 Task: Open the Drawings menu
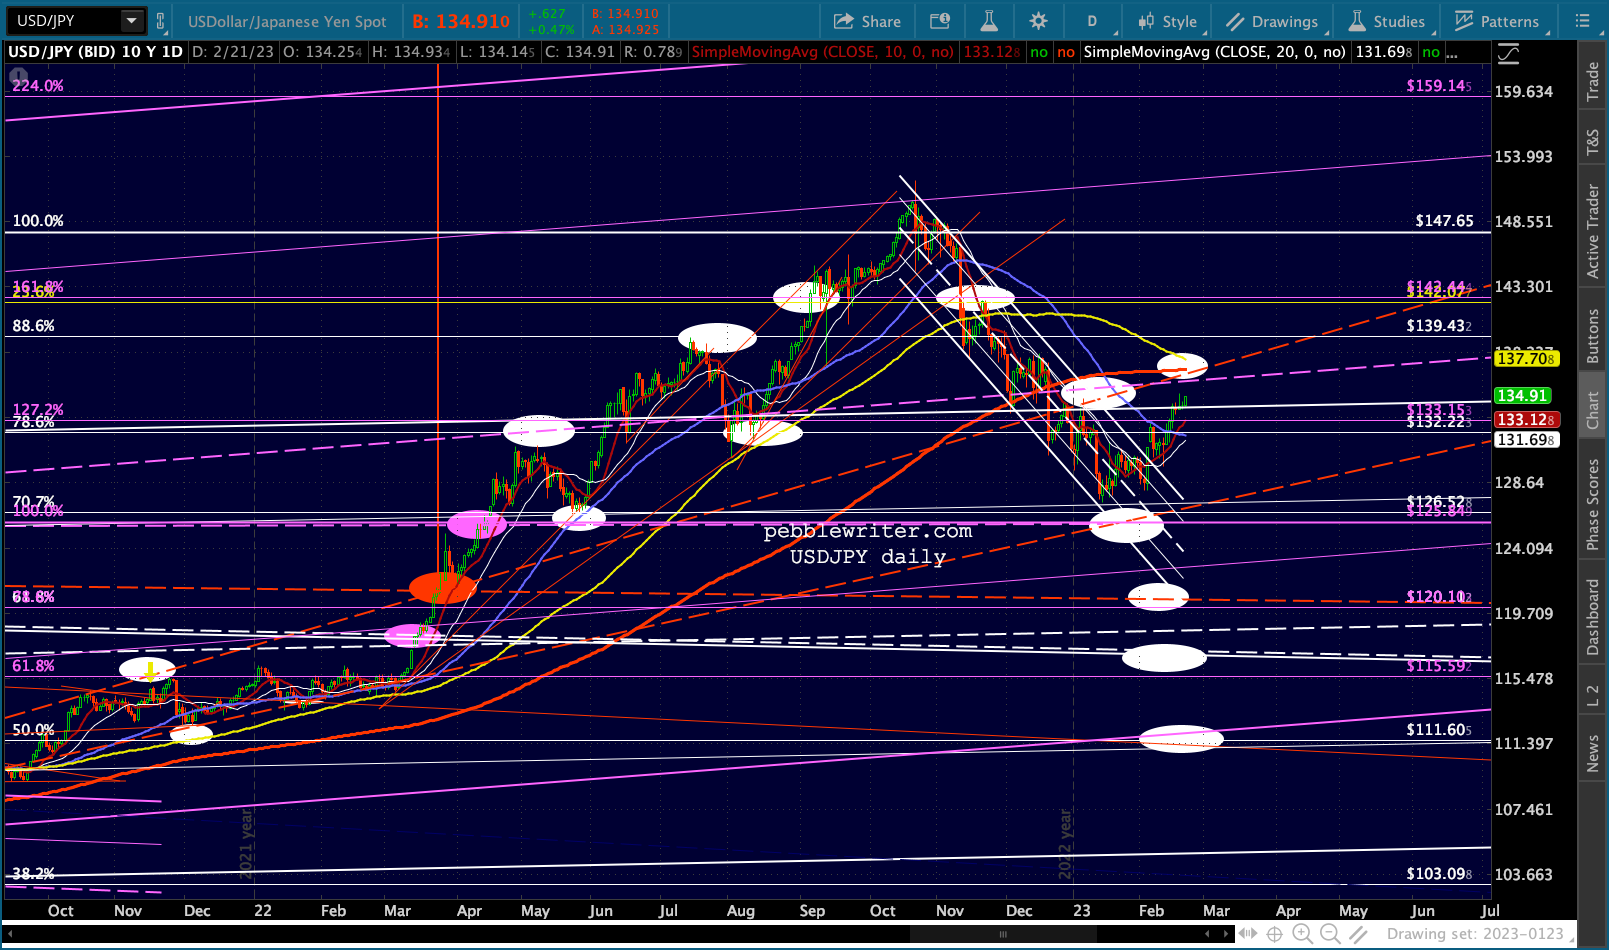[x=1272, y=21]
